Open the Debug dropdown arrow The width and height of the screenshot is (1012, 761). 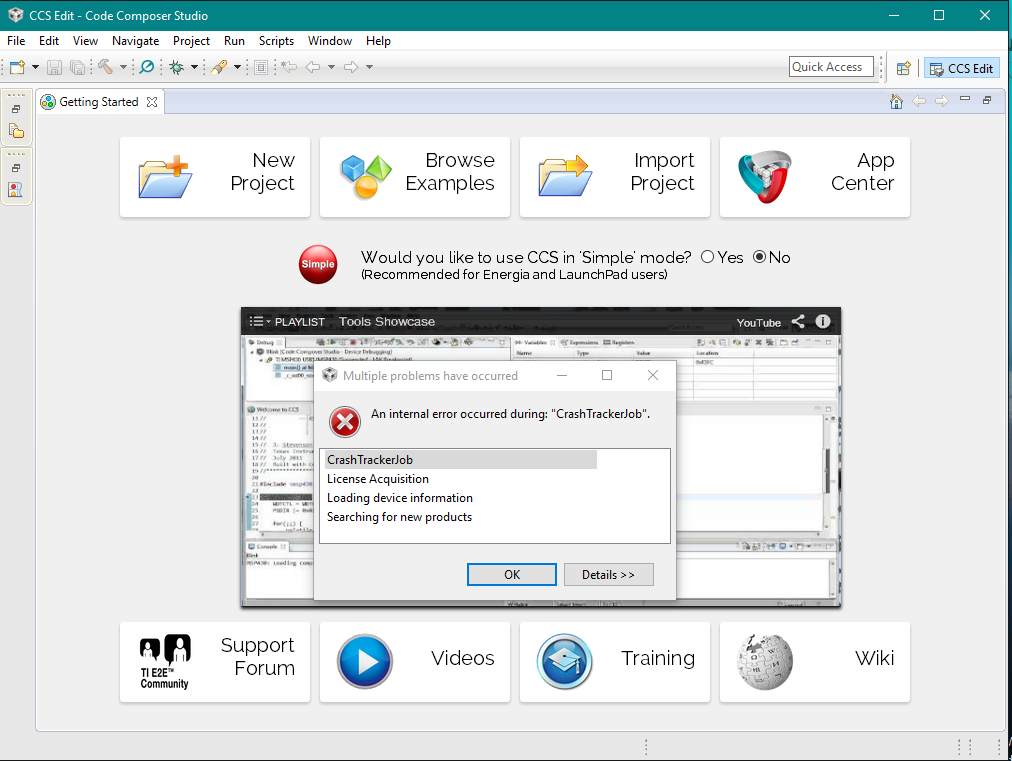pos(194,67)
